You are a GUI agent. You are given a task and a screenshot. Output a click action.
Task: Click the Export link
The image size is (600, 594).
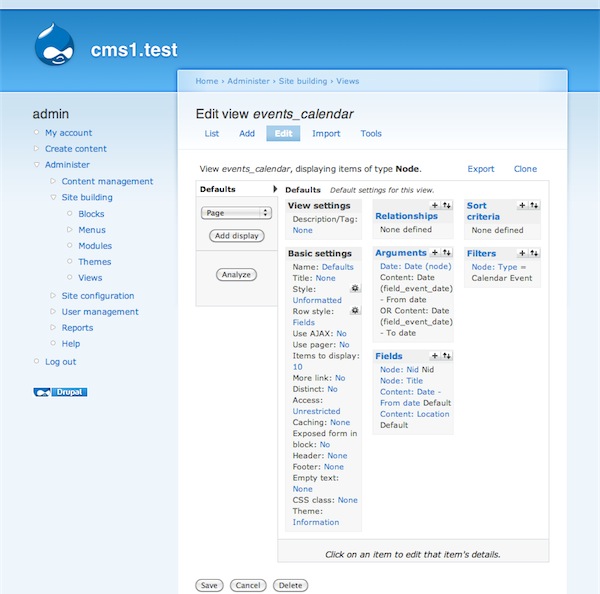click(481, 169)
